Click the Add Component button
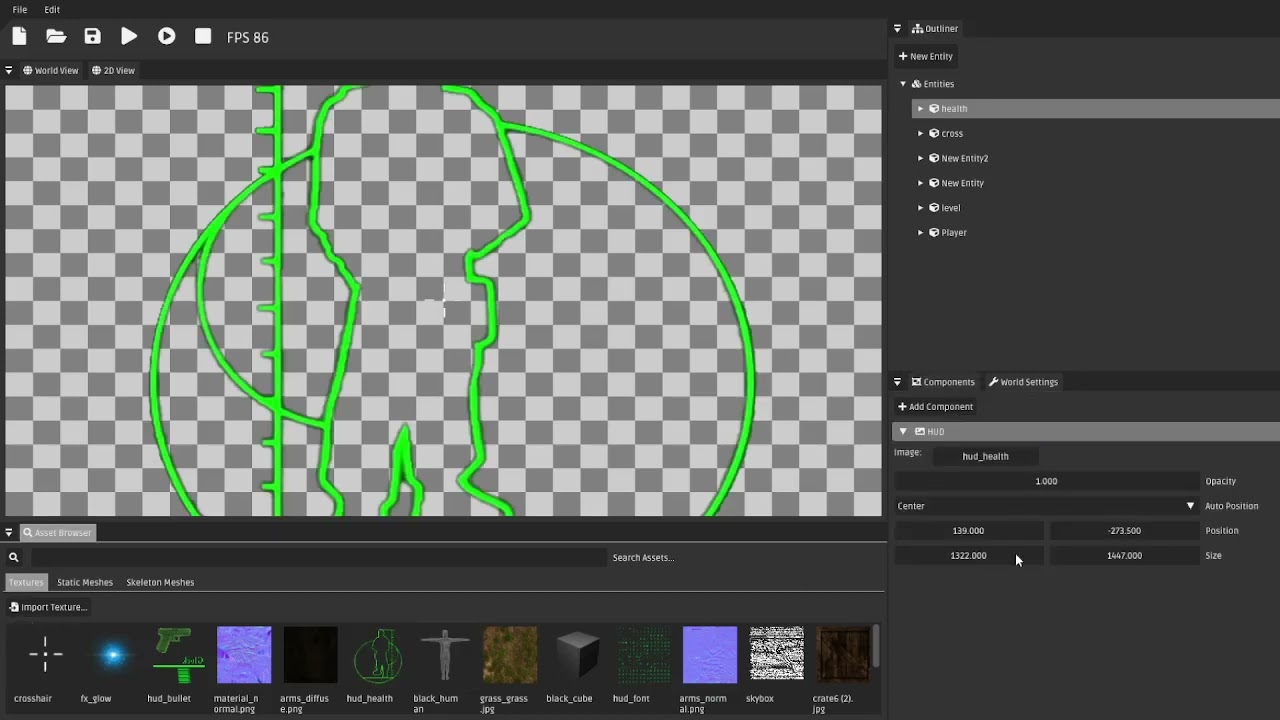Screen dimensions: 1280x720 [936, 407]
